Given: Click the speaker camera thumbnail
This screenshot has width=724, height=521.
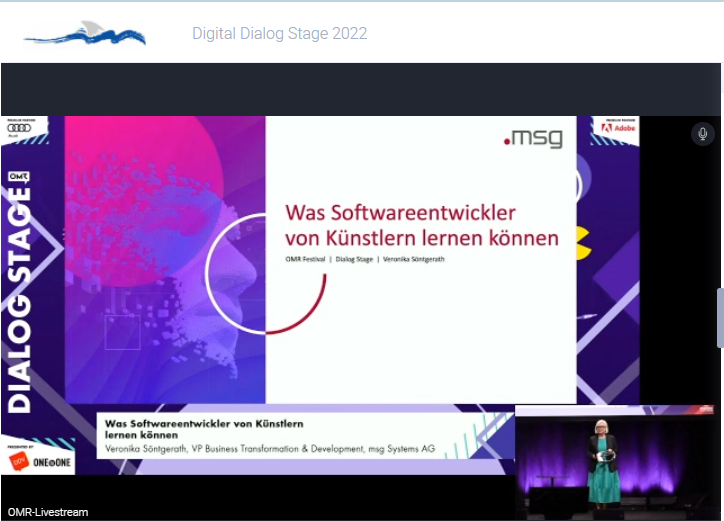Looking at the screenshot, I should (615, 463).
